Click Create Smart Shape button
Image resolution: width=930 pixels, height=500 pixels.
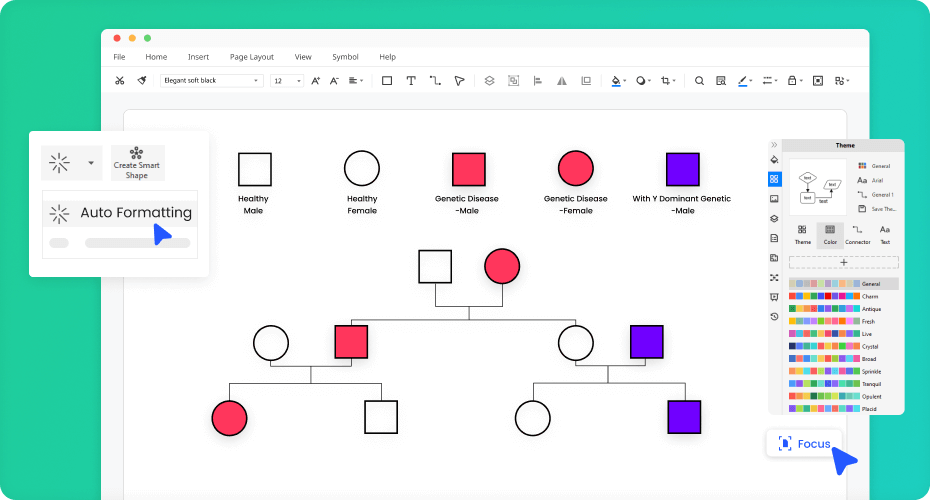point(137,163)
